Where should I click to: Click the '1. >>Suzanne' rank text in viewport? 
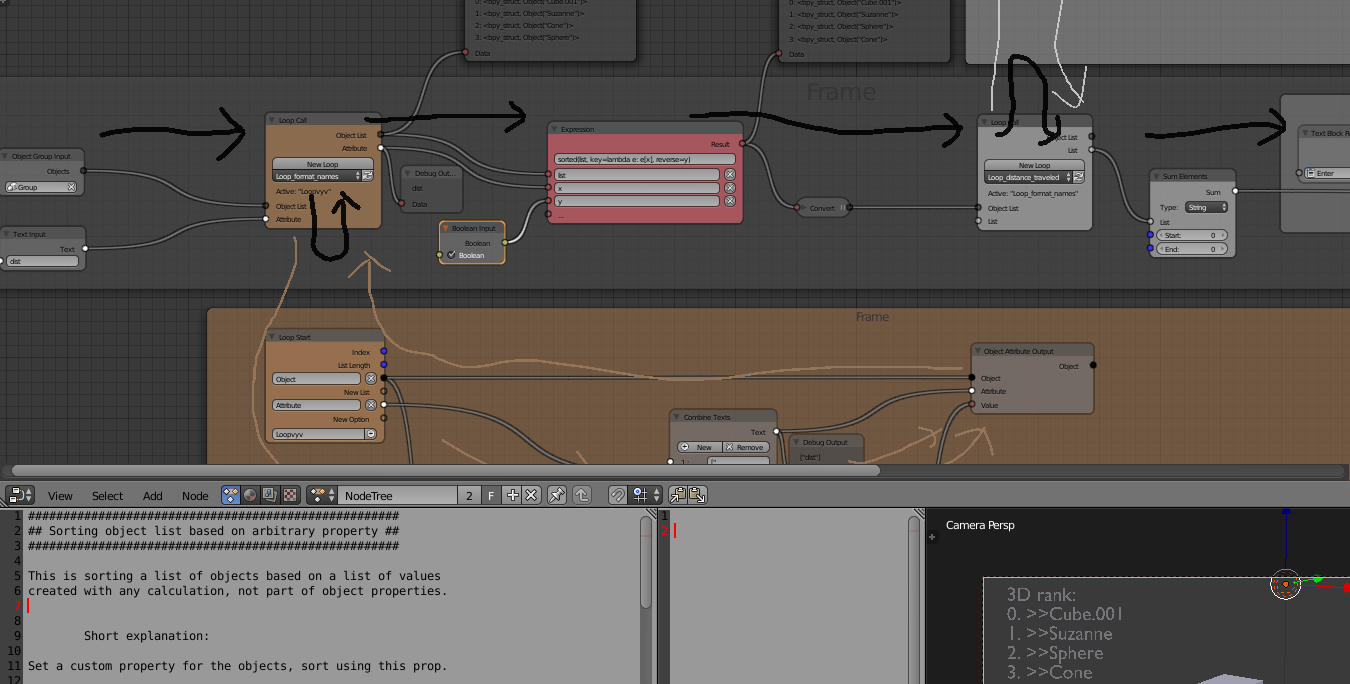click(x=1059, y=633)
